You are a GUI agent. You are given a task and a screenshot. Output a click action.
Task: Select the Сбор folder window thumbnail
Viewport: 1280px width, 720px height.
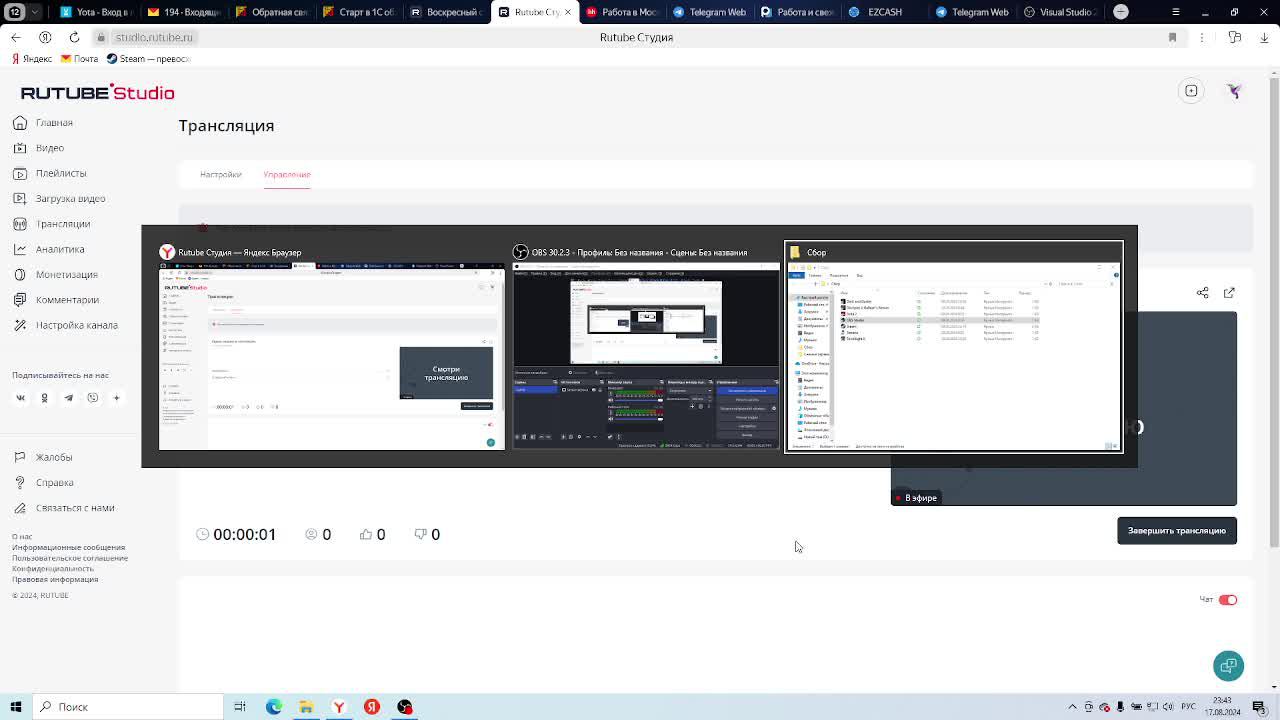tap(954, 347)
